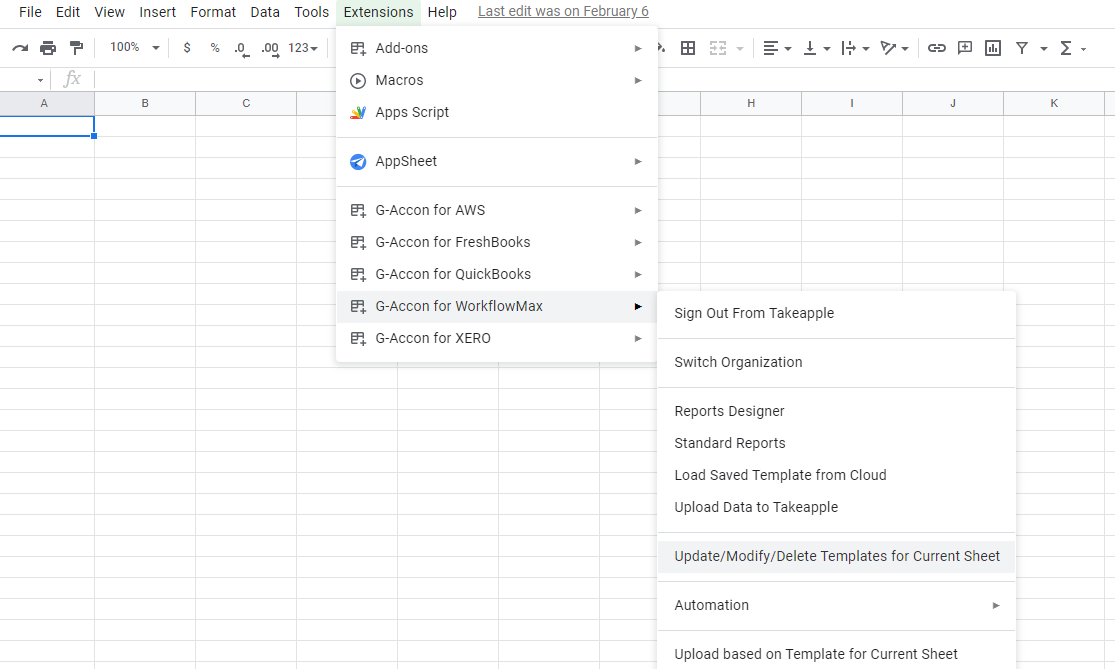Open the name box dropdown arrow
This screenshot has width=1115, height=669.
coord(40,80)
